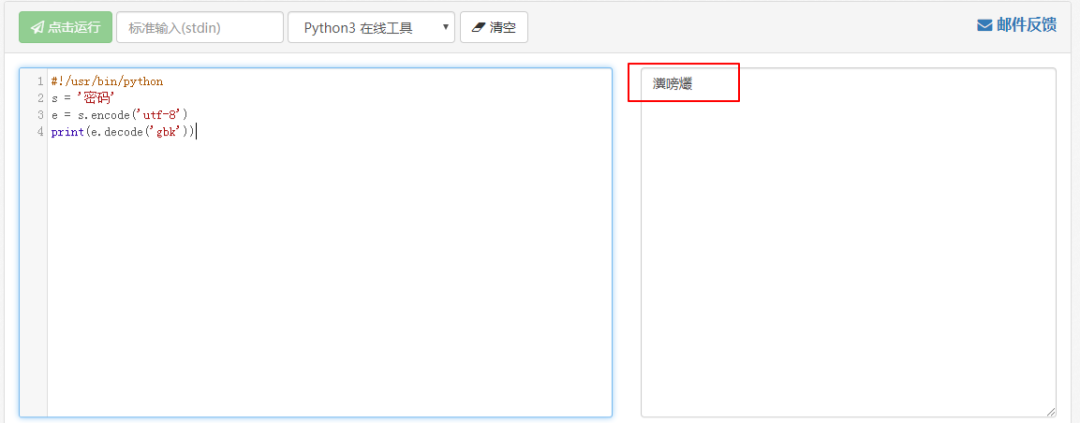Click line number 1 in gutter
This screenshot has width=1080, height=423.
[x=41, y=81]
